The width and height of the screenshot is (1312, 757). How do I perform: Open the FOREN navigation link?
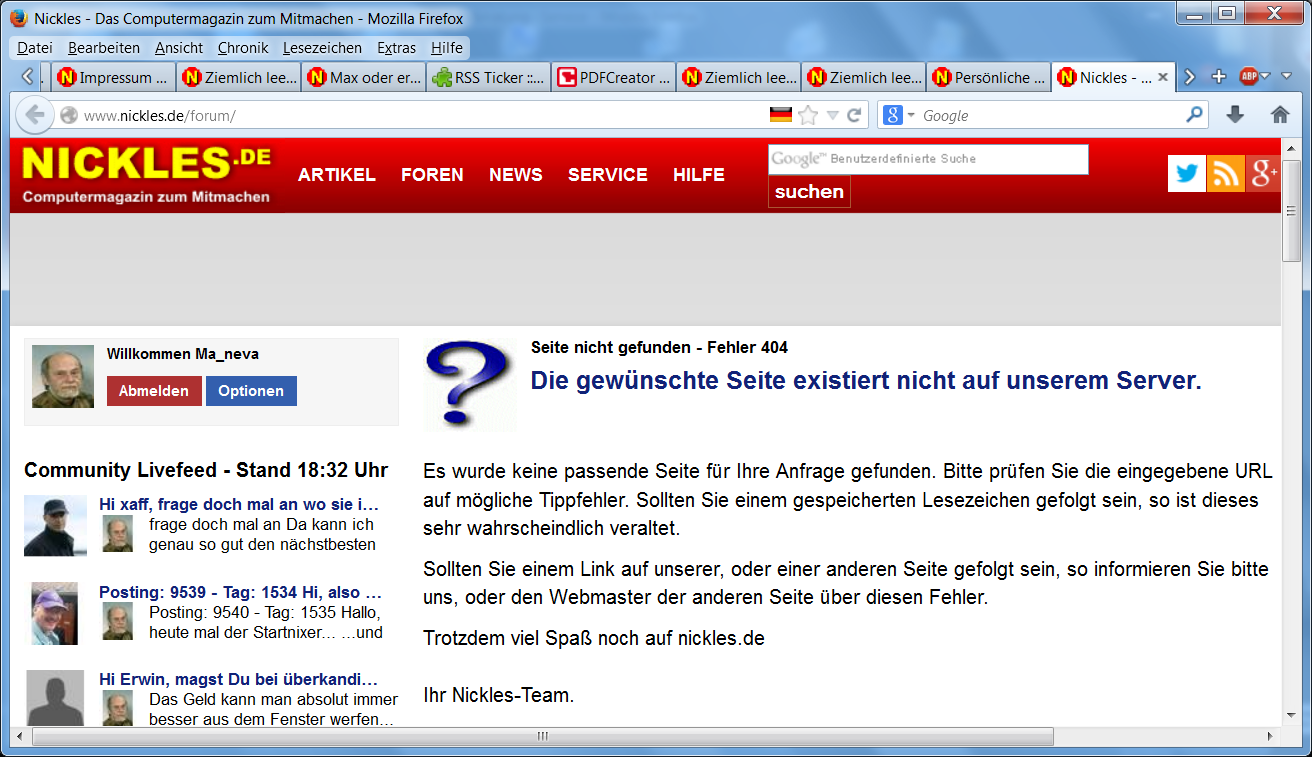tap(432, 174)
